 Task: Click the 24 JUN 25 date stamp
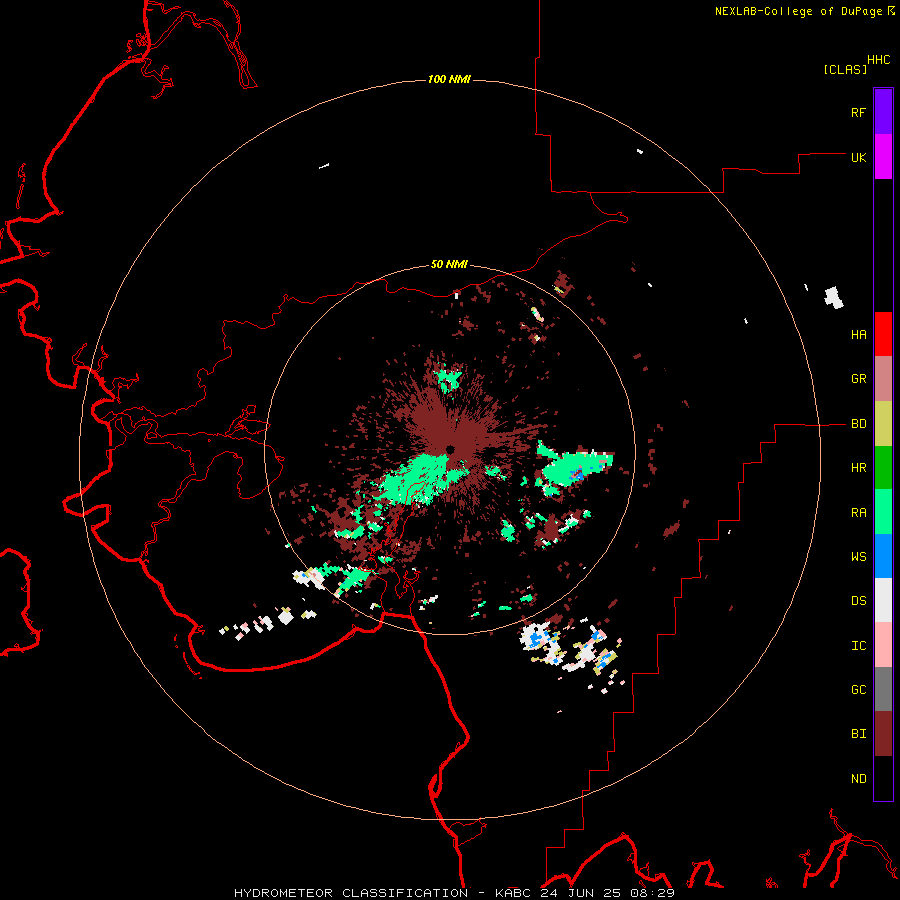point(583,893)
